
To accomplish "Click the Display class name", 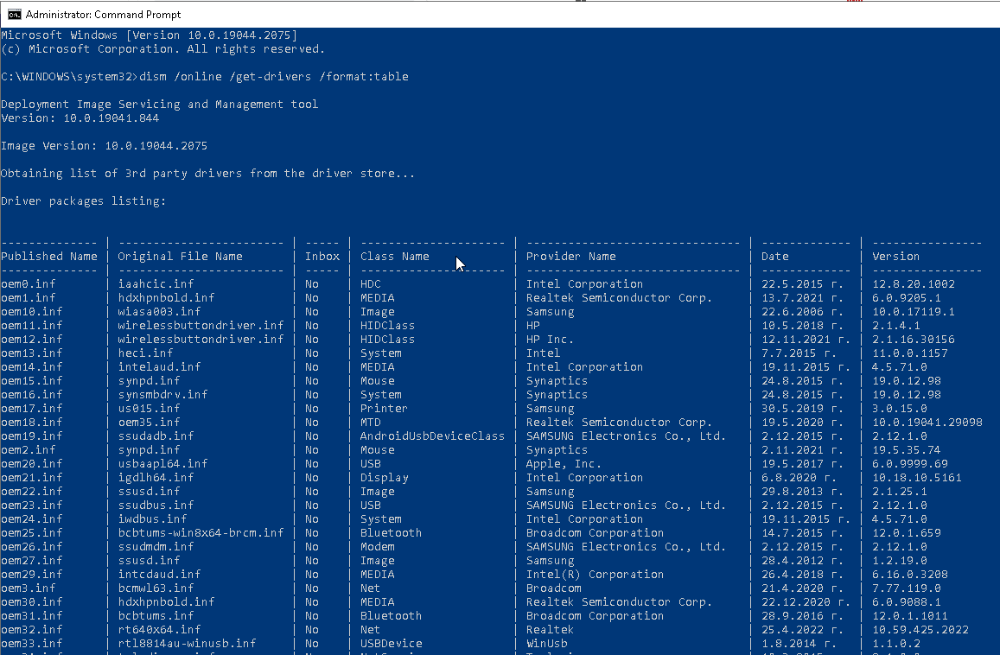I will coord(384,478).
